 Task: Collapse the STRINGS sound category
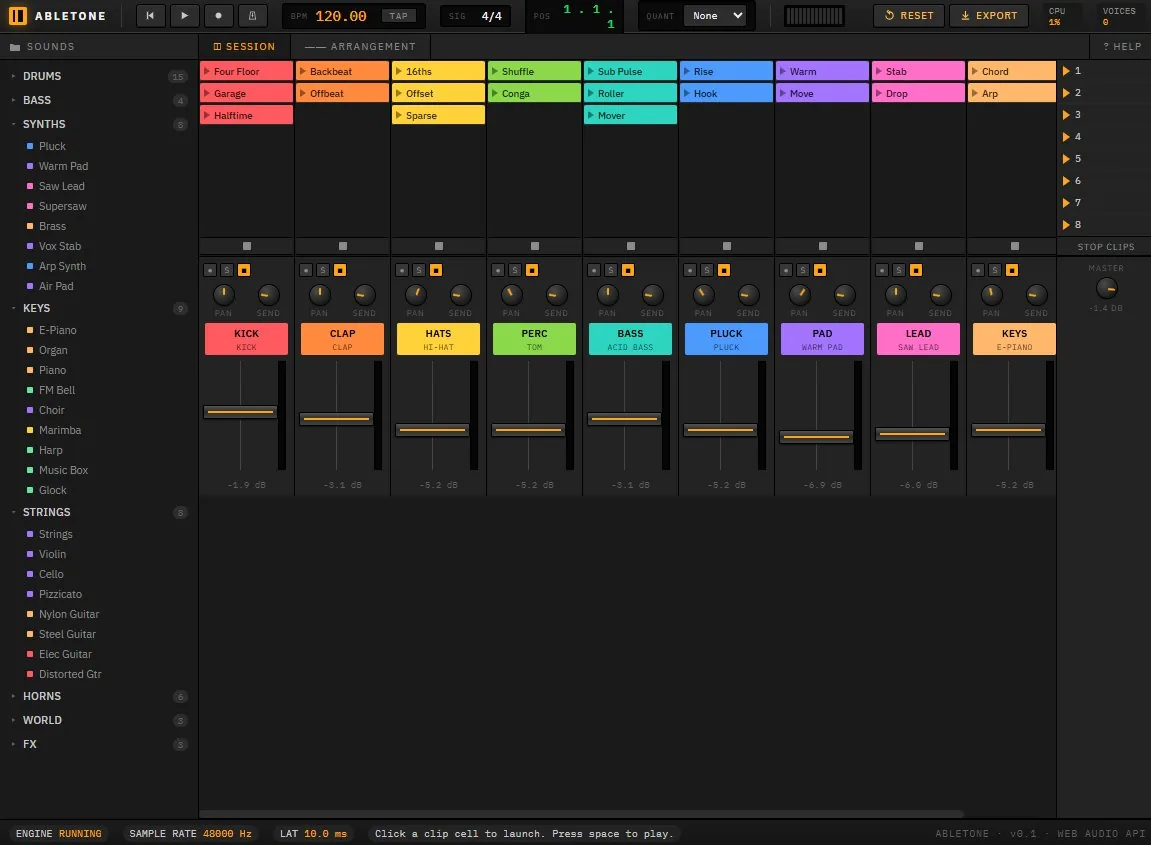point(99,512)
